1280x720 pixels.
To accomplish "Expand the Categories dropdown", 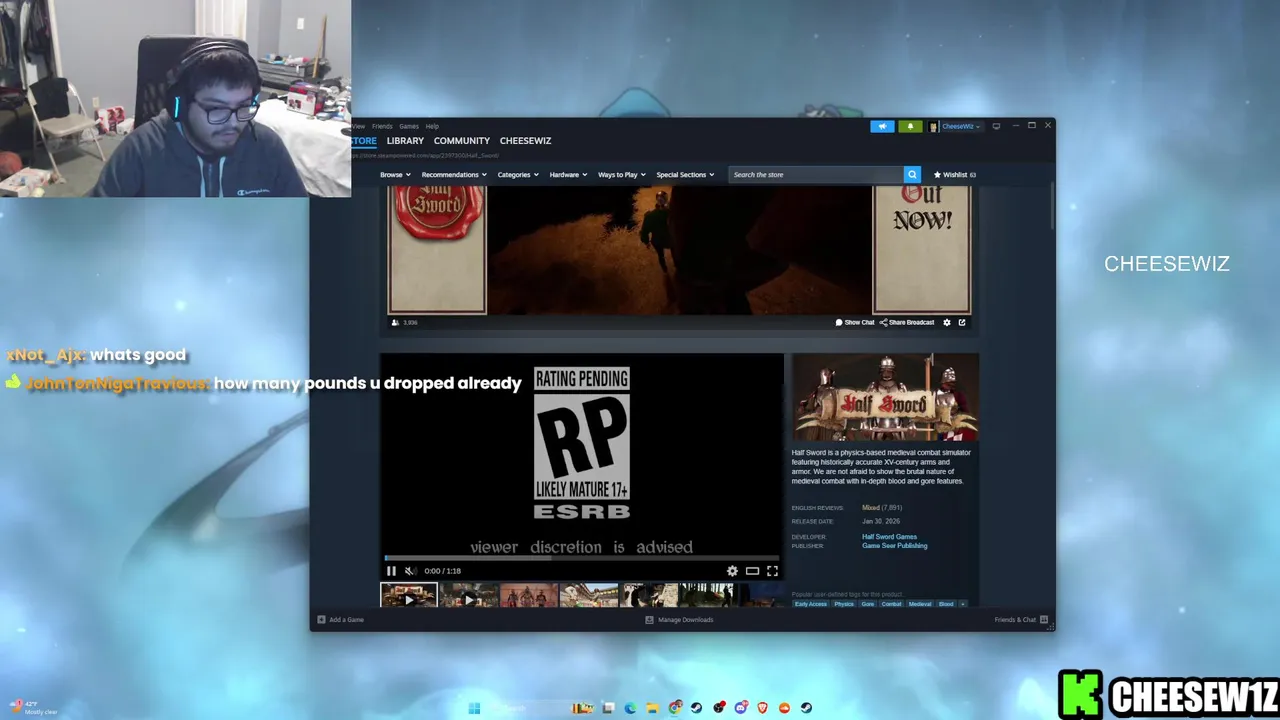I will coord(518,174).
